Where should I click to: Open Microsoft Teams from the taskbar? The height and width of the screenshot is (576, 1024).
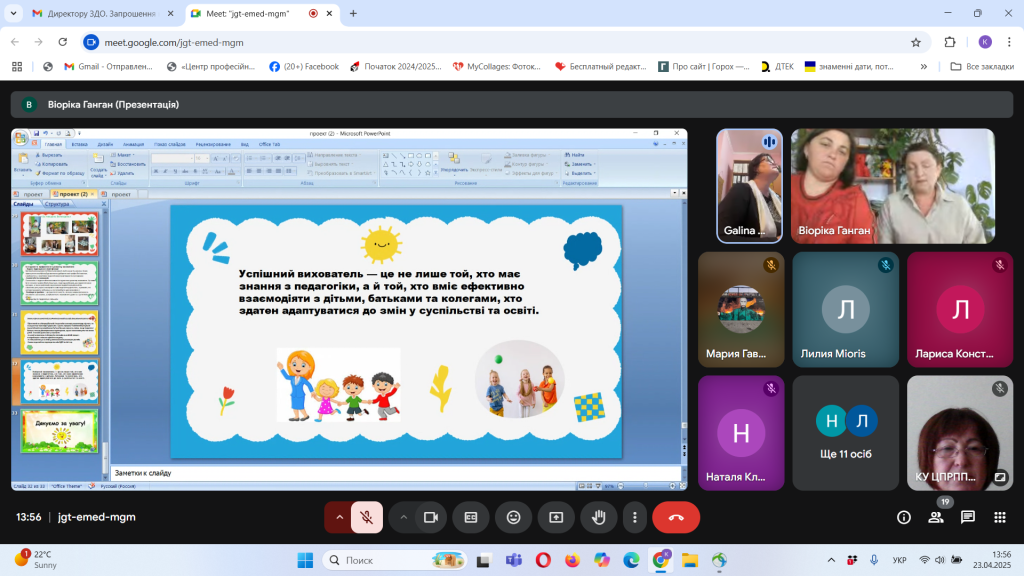(x=513, y=560)
